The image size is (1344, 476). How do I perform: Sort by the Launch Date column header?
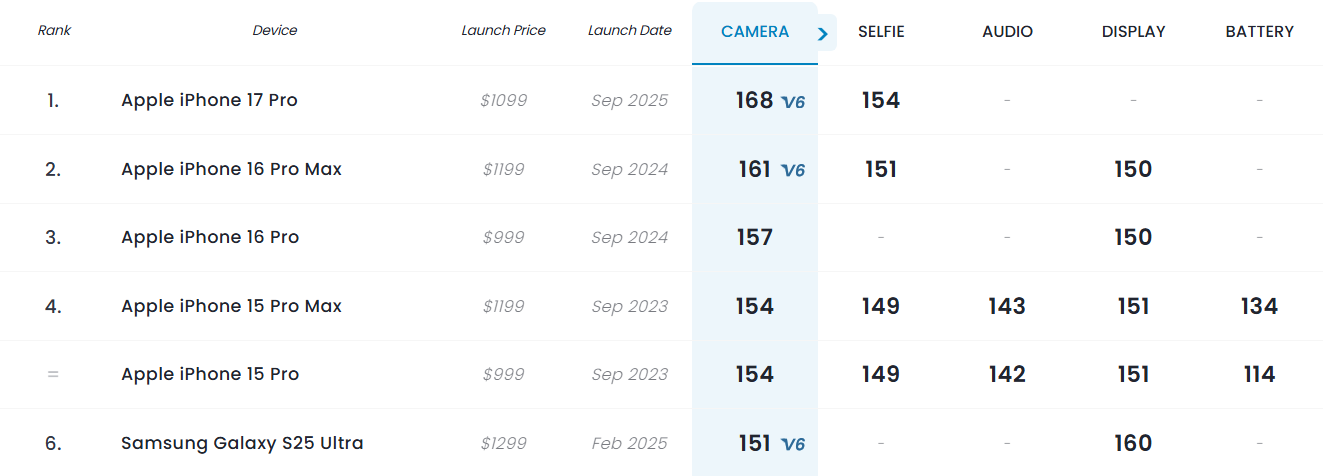(629, 30)
